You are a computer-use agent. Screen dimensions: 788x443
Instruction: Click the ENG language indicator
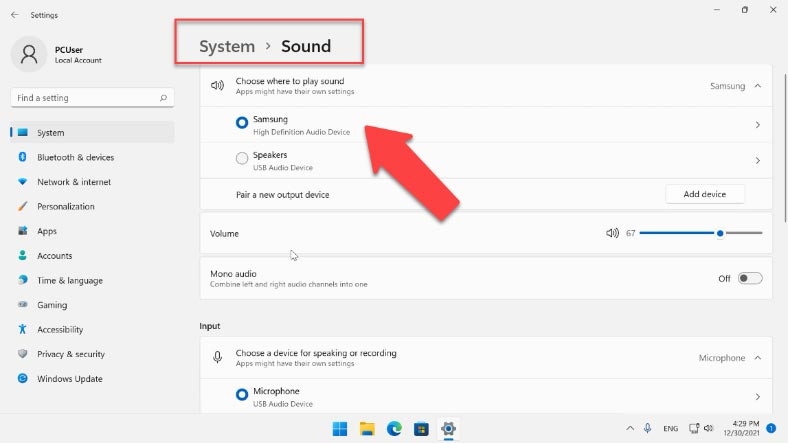[670, 428]
